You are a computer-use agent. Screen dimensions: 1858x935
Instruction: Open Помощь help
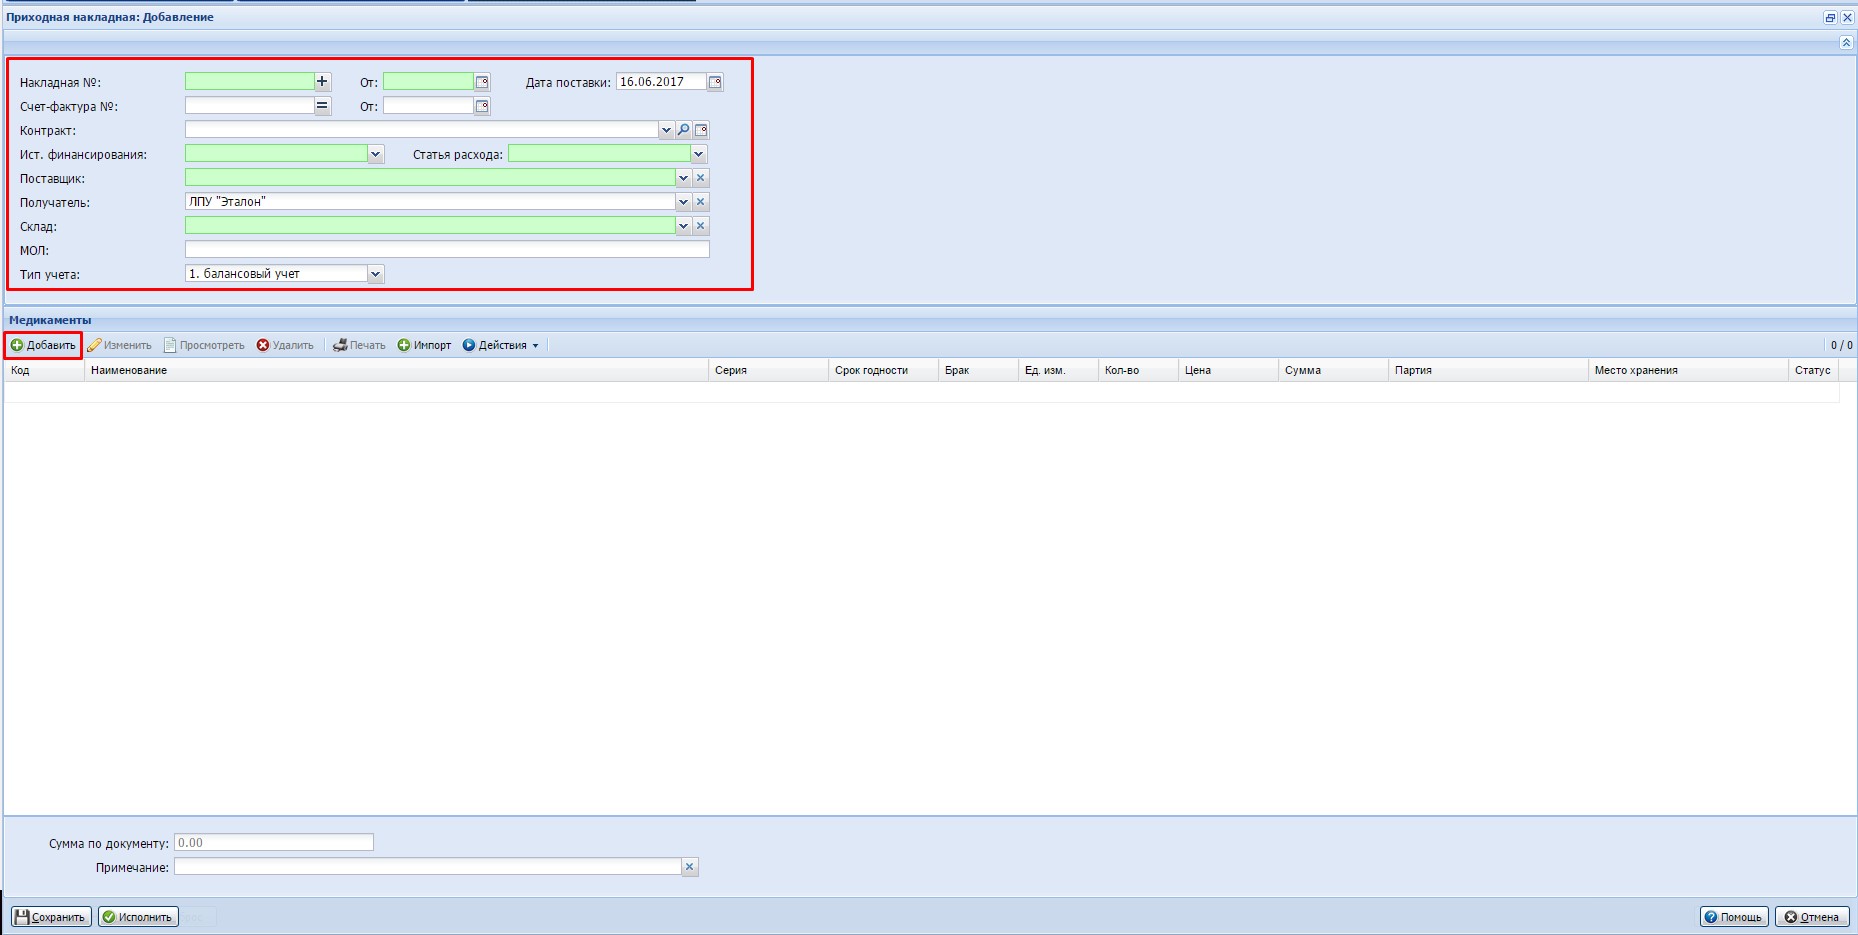(x=1734, y=917)
